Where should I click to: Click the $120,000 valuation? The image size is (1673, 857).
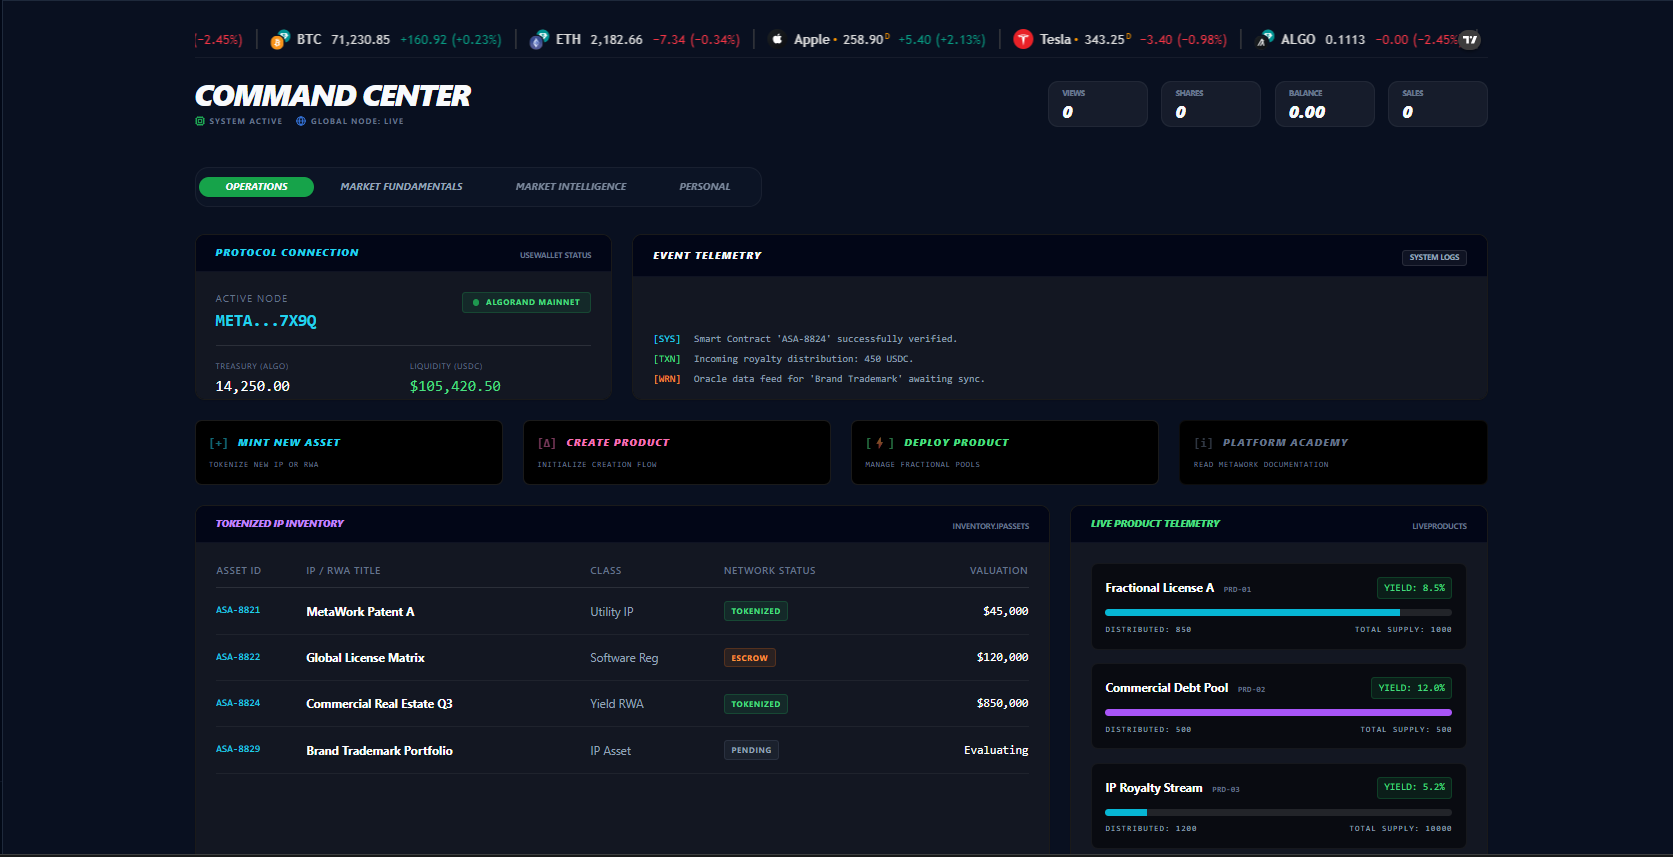pos(1002,657)
